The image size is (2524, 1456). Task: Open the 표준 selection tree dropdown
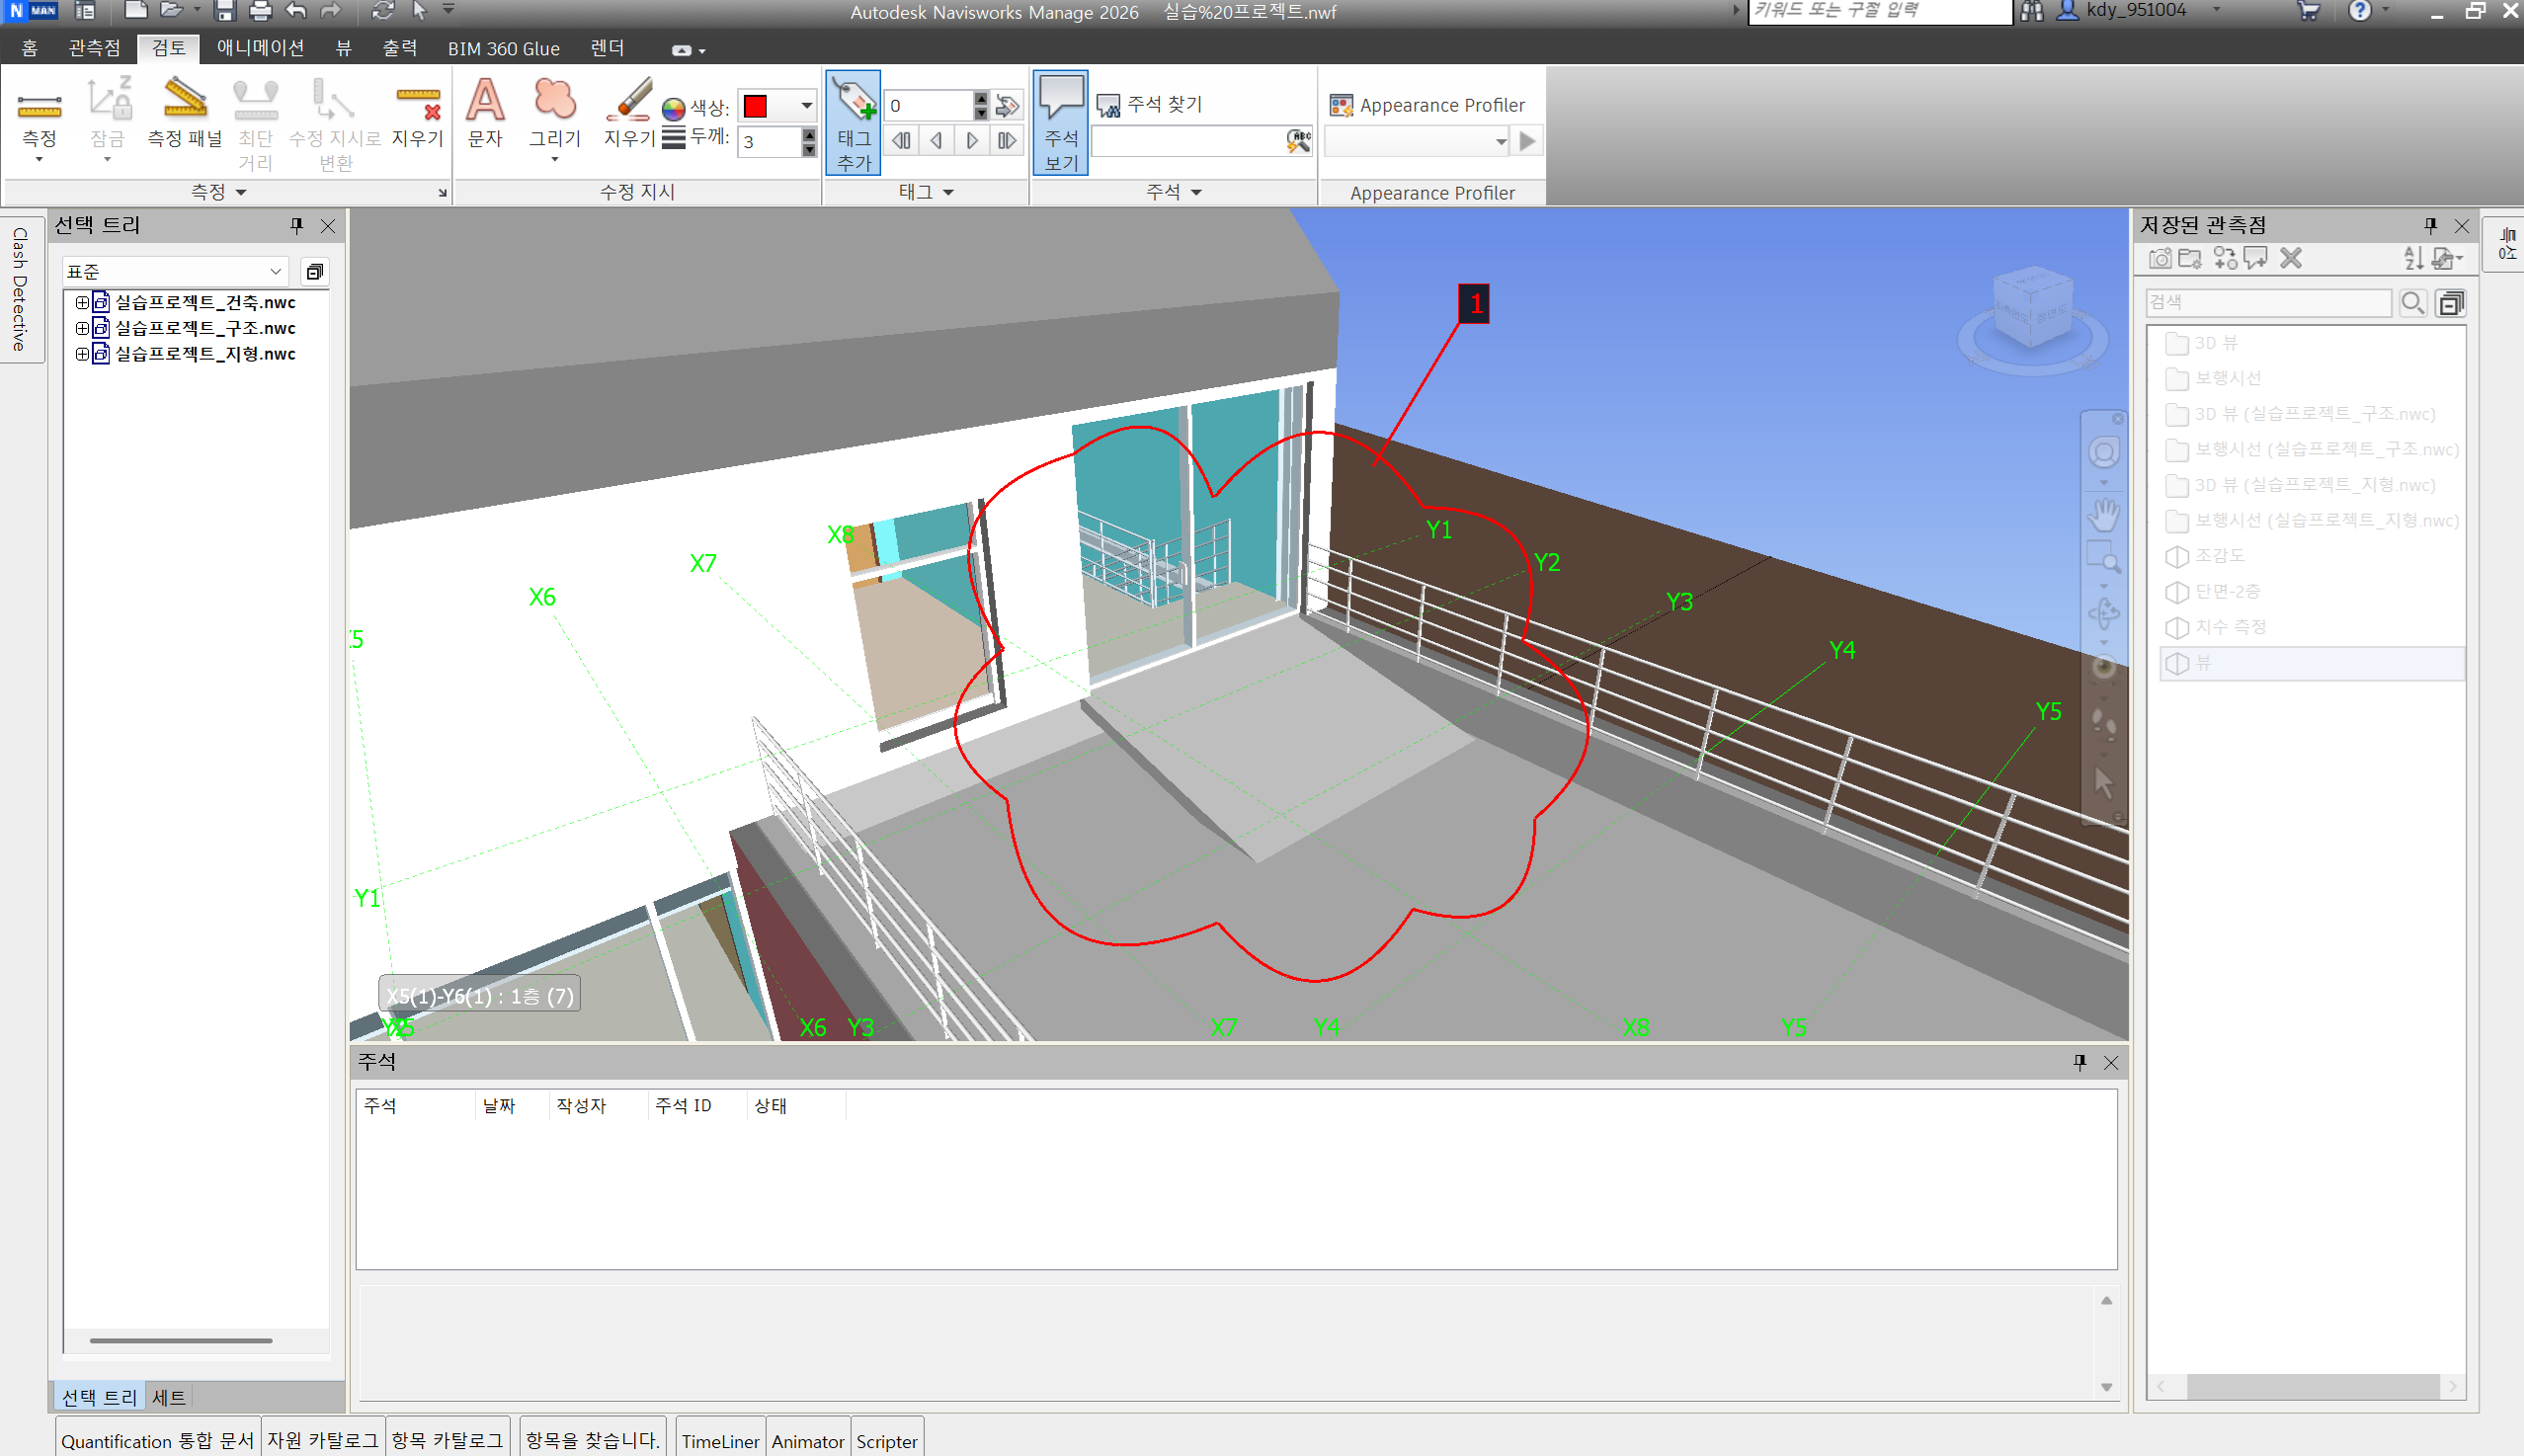(x=275, y=272)
